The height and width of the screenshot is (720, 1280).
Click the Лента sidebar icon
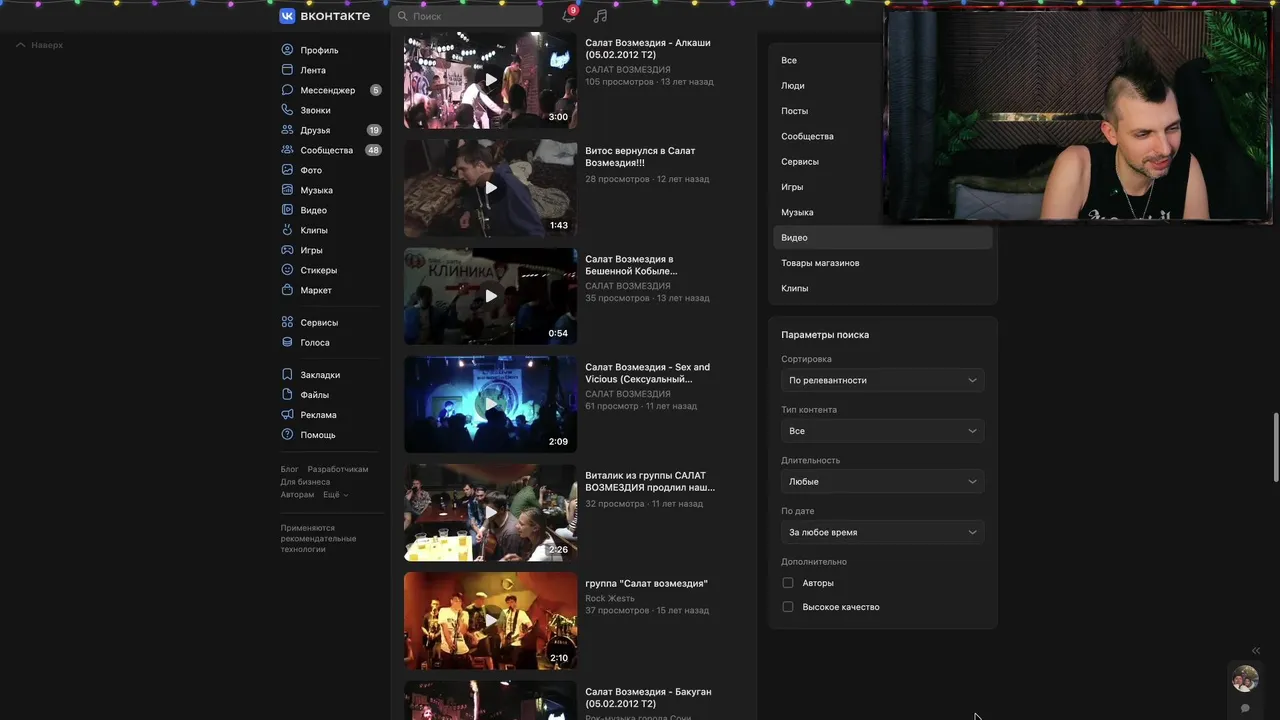tap(288, 70)
